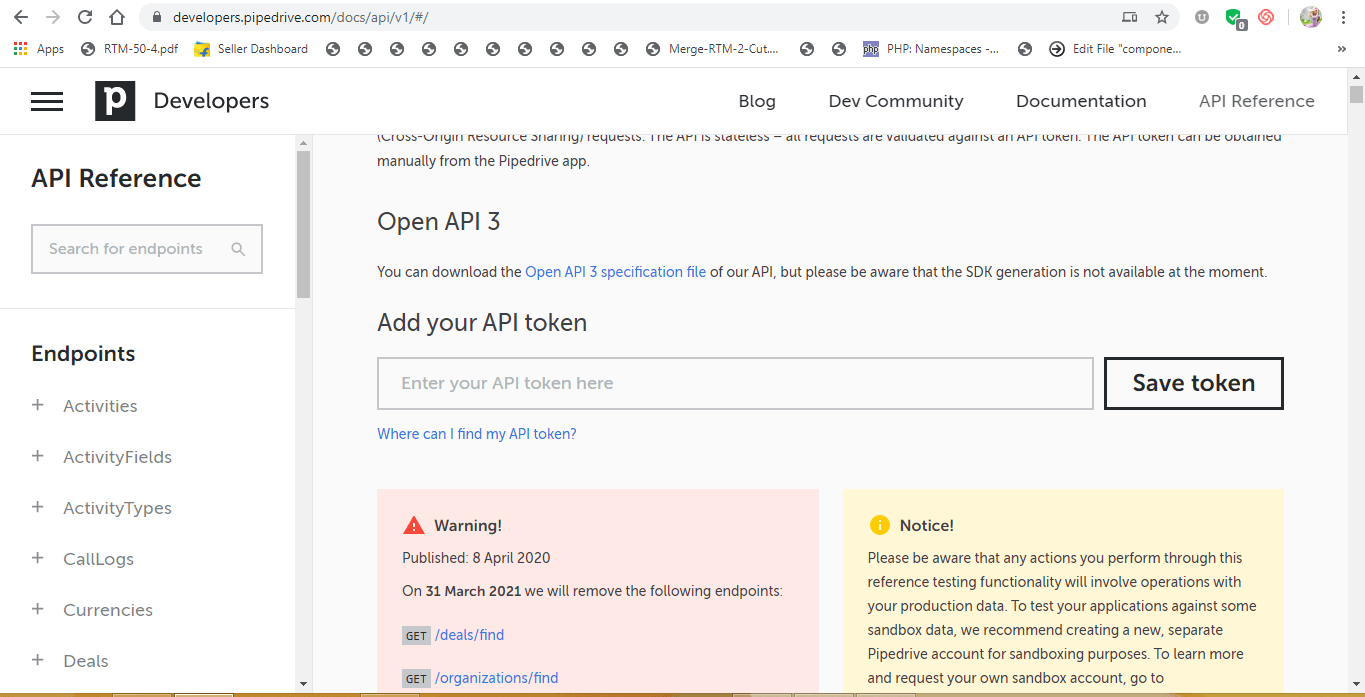
Task: Expand the Activities endpoint group
Action: click(38, 405)
